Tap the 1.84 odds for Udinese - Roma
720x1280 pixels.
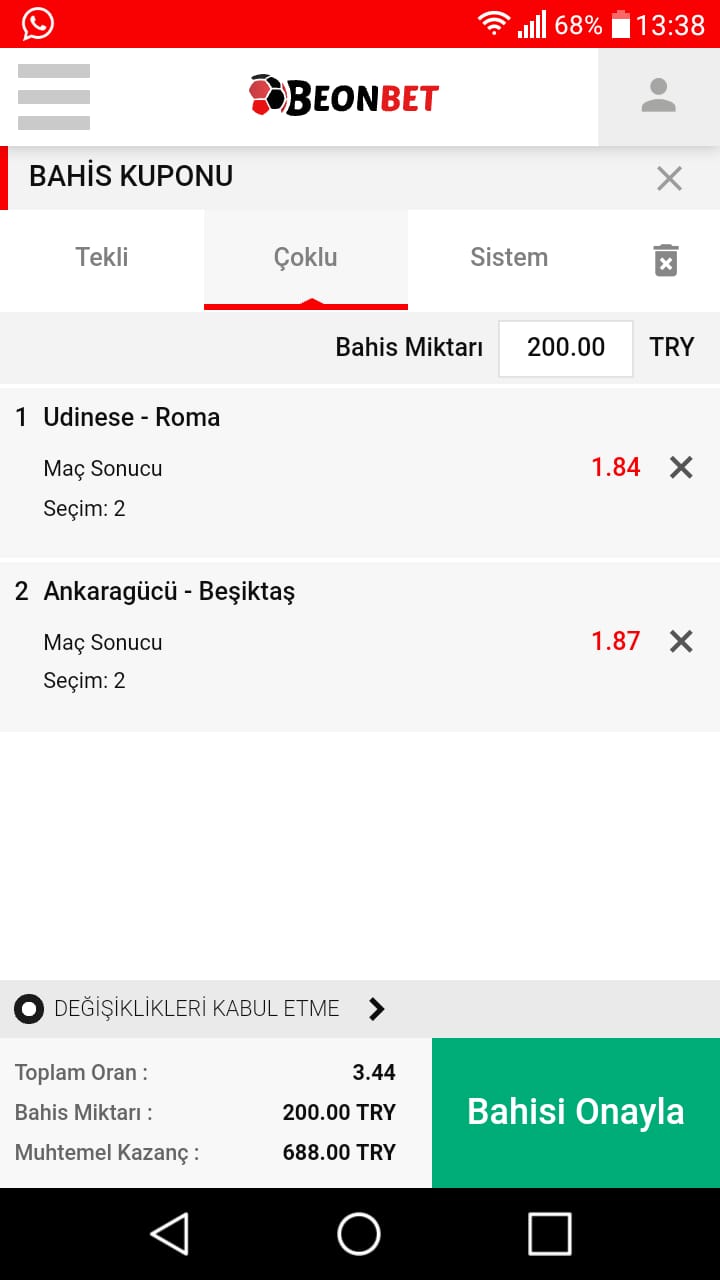[615, 467]
